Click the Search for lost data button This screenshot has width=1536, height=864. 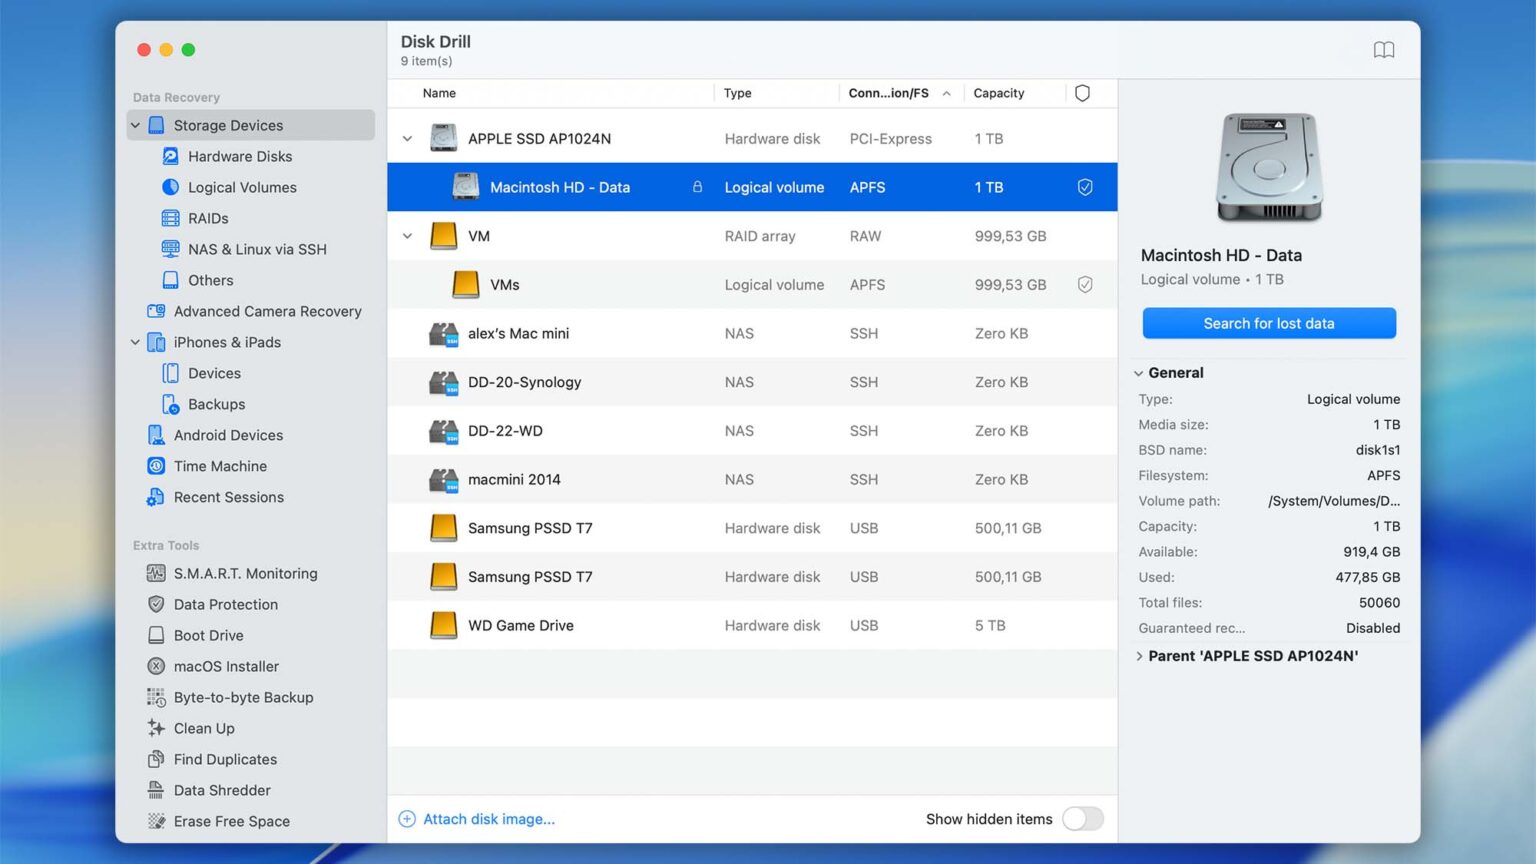[x=1268, y=323]
